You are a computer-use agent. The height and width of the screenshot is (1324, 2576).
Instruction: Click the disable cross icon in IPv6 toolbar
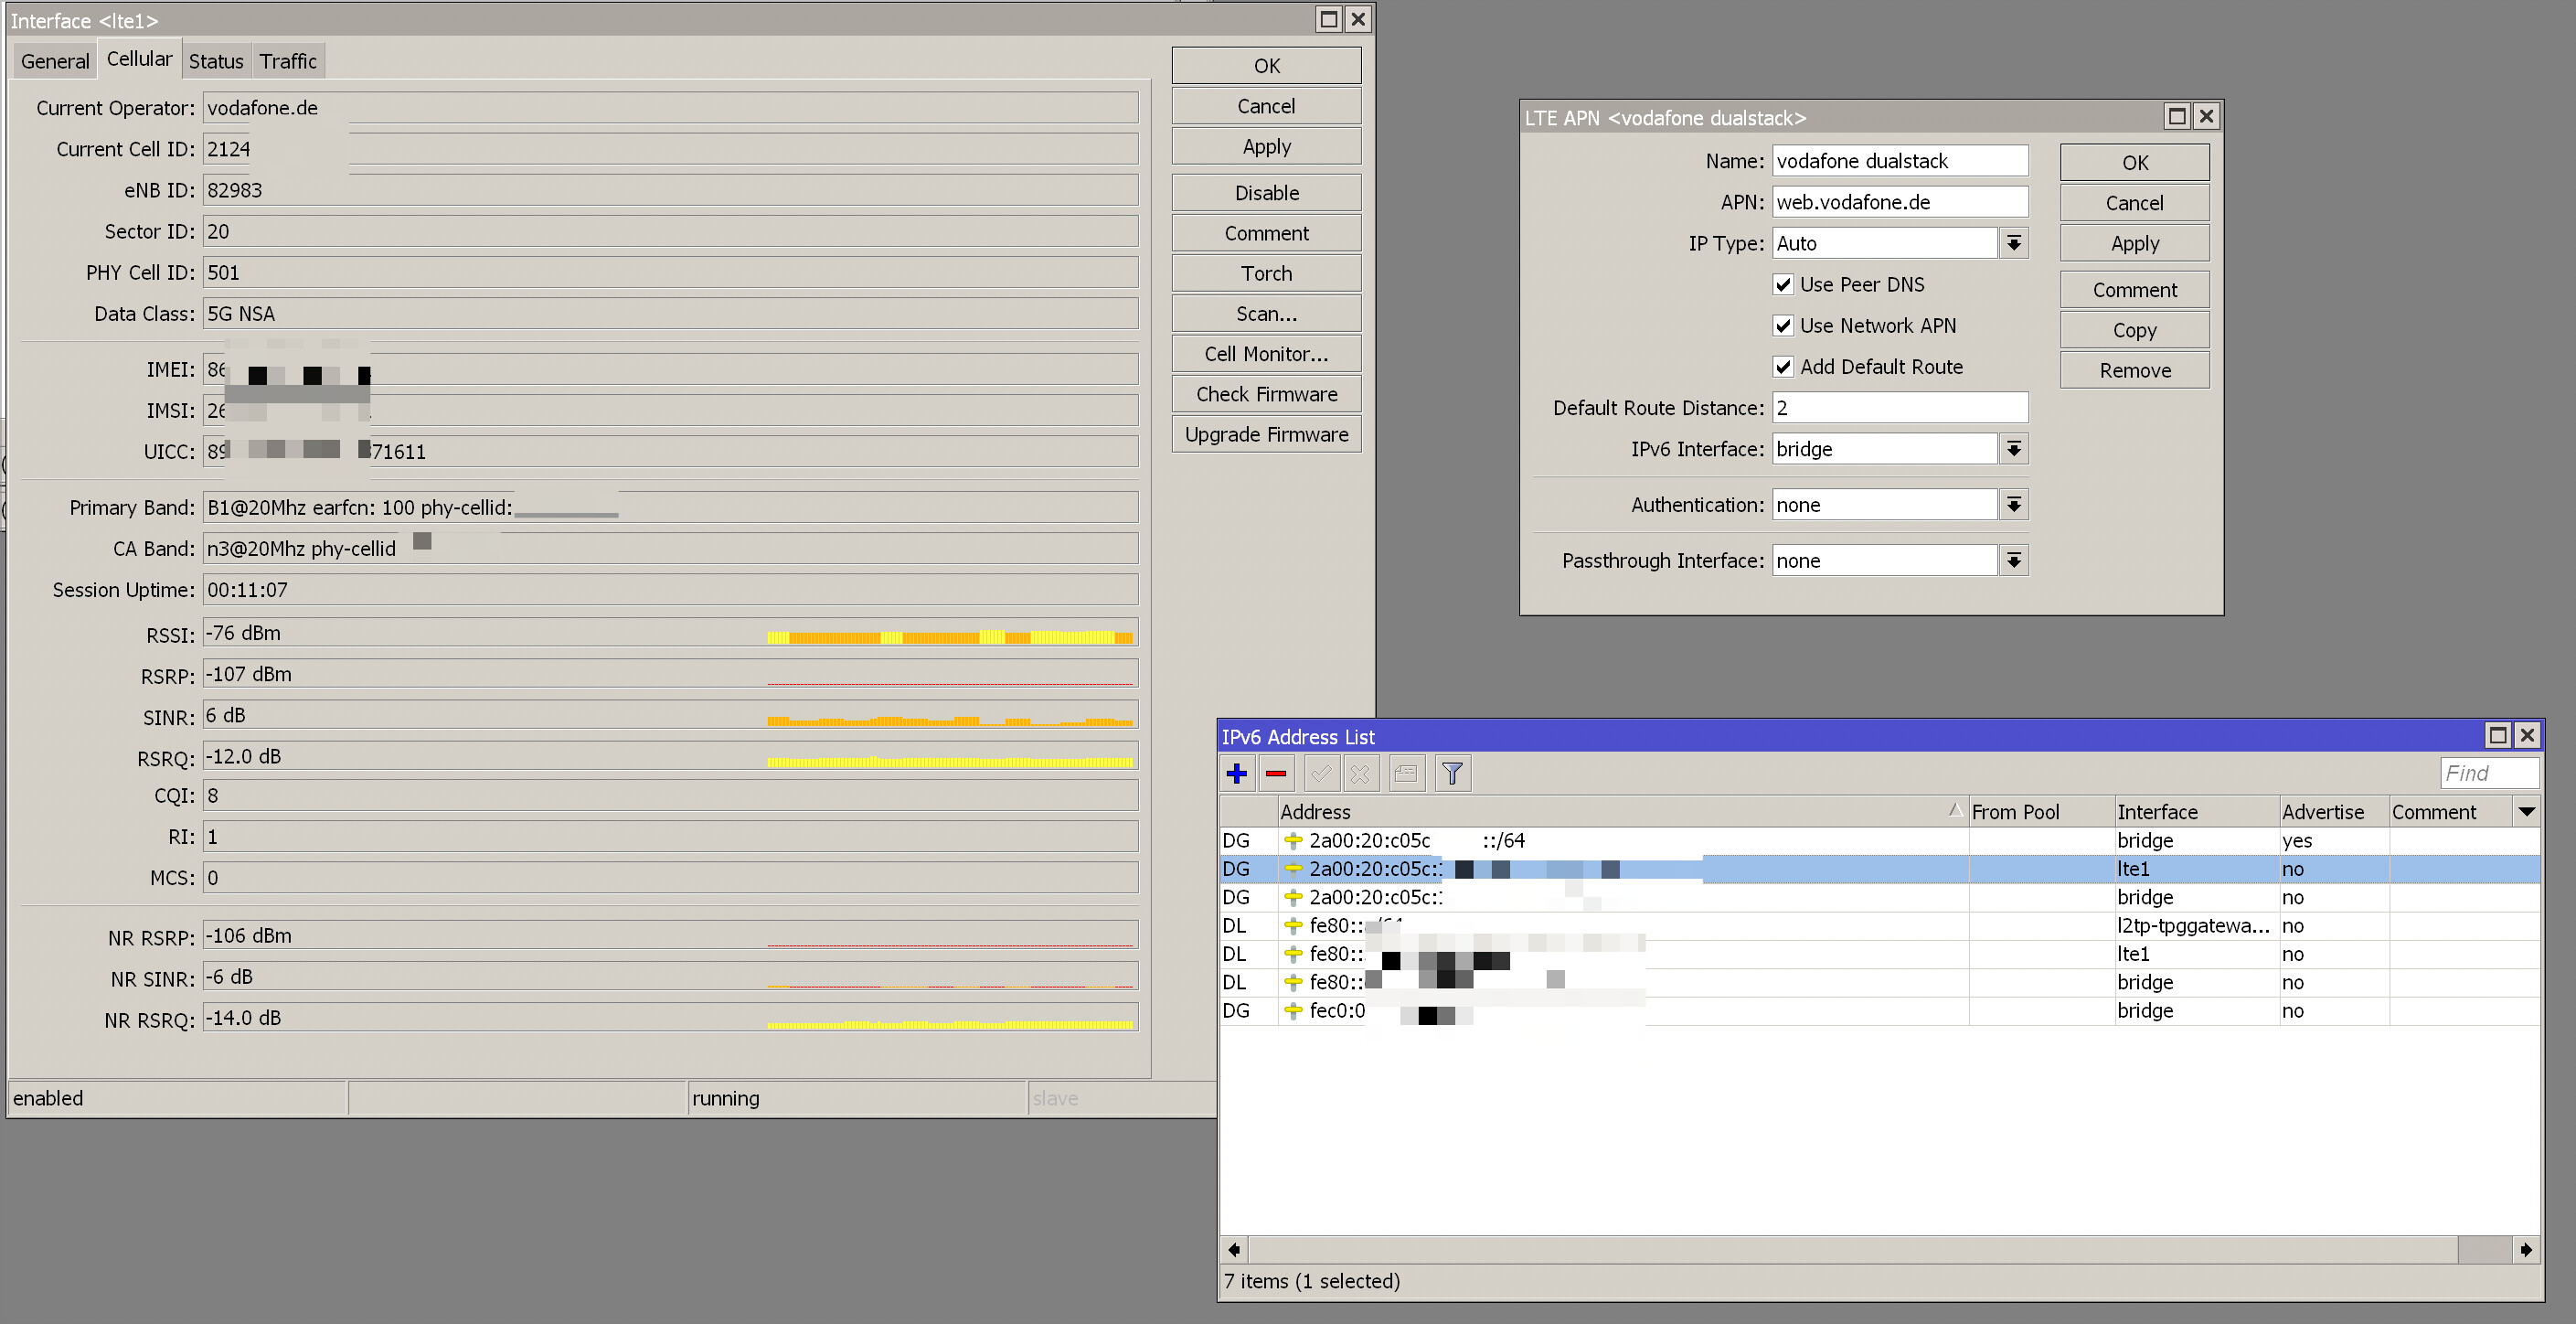(1360, 773)
